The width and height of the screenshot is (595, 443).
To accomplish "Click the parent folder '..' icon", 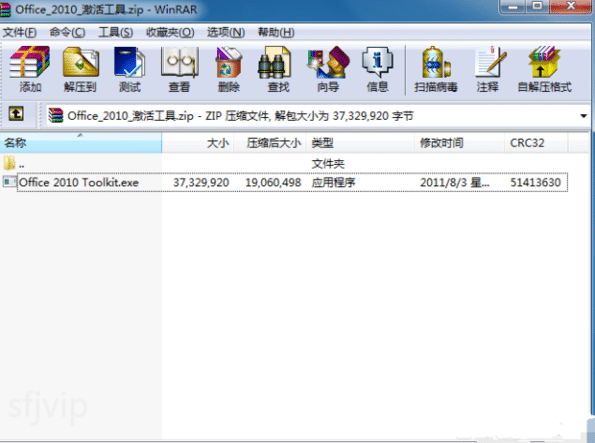I will click(9, 163).
